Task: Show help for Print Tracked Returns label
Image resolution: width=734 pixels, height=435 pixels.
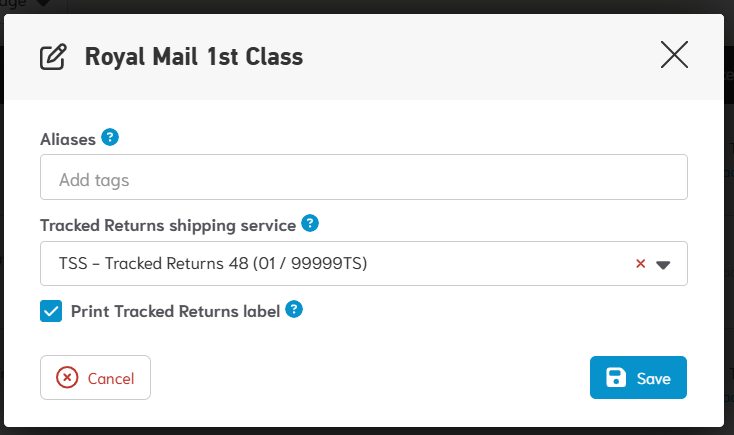Action: [294, 310]
